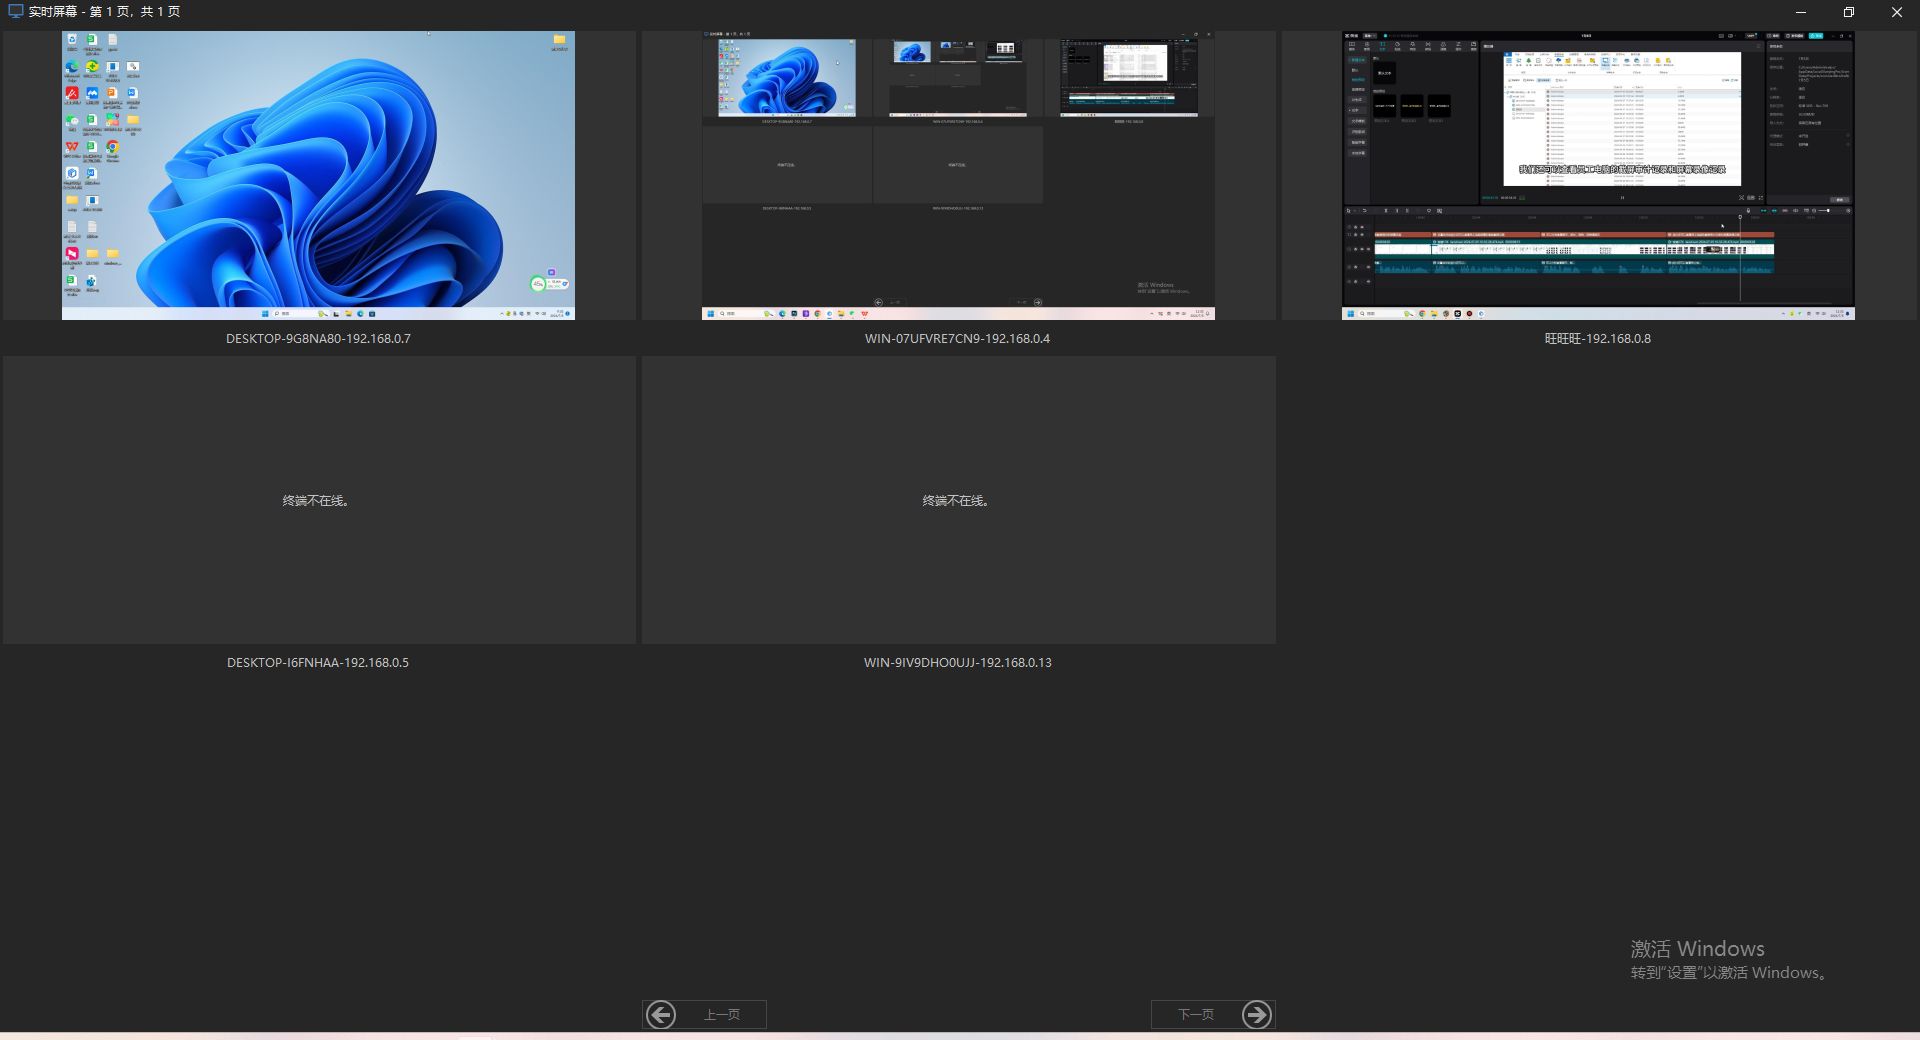This screenshot has width=1920, height=1040.
Task: Go to next page with 下一页
Action: 1213,1014
